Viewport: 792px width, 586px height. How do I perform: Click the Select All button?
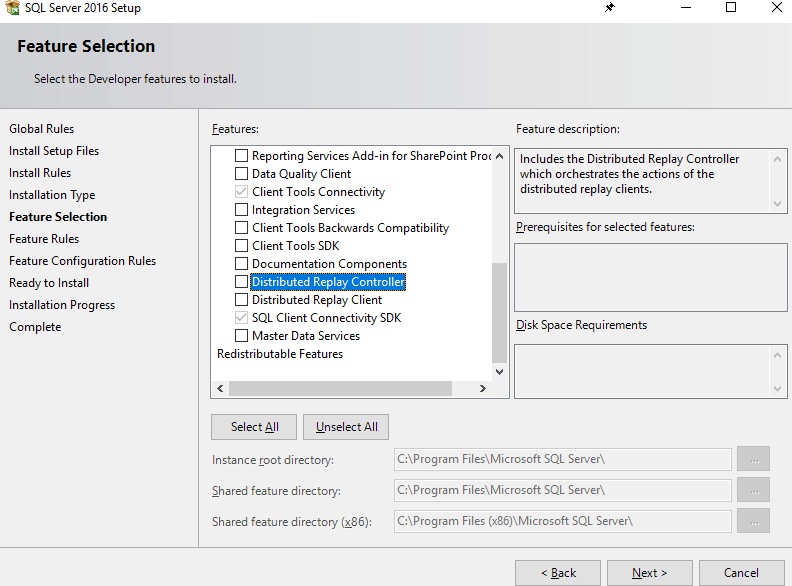(x=255, y=427)
